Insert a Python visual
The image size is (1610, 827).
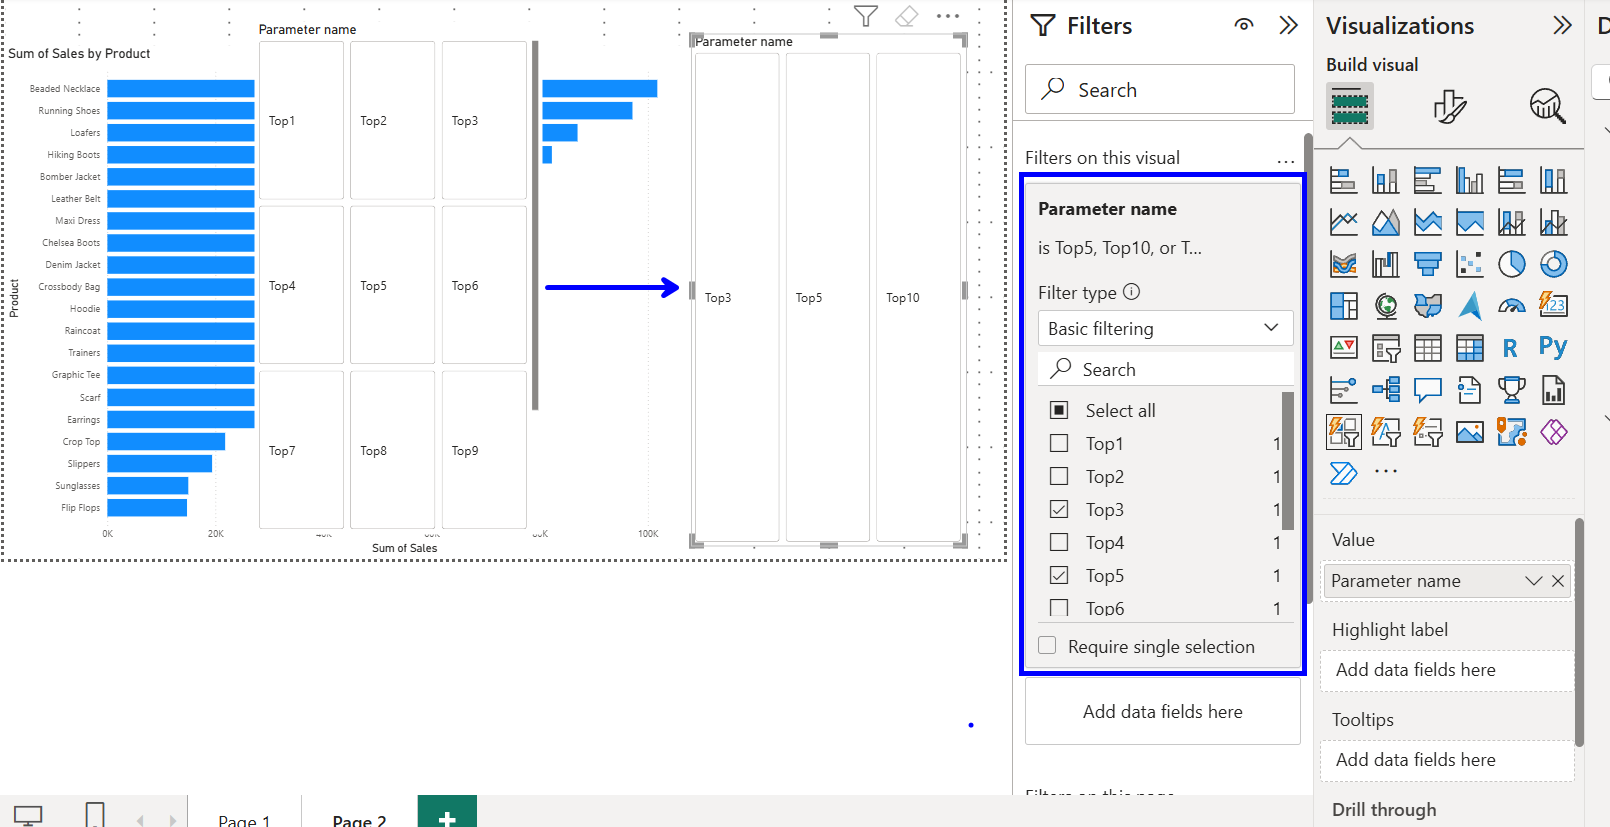[x=1553, y=347]
